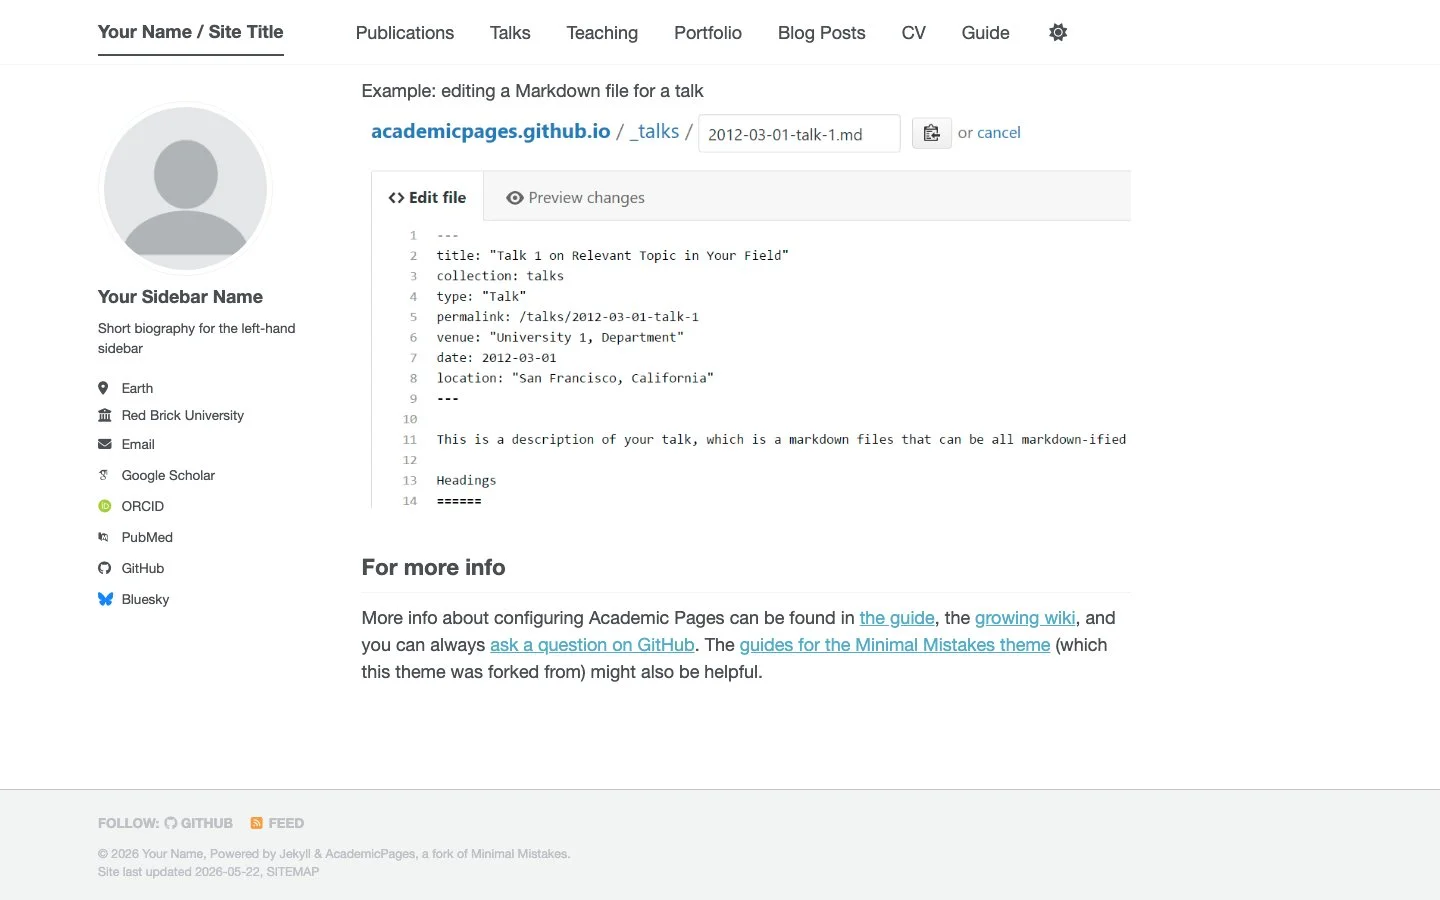Open the Guide page in navigation

pyautogui.click(x=986, y=33)
